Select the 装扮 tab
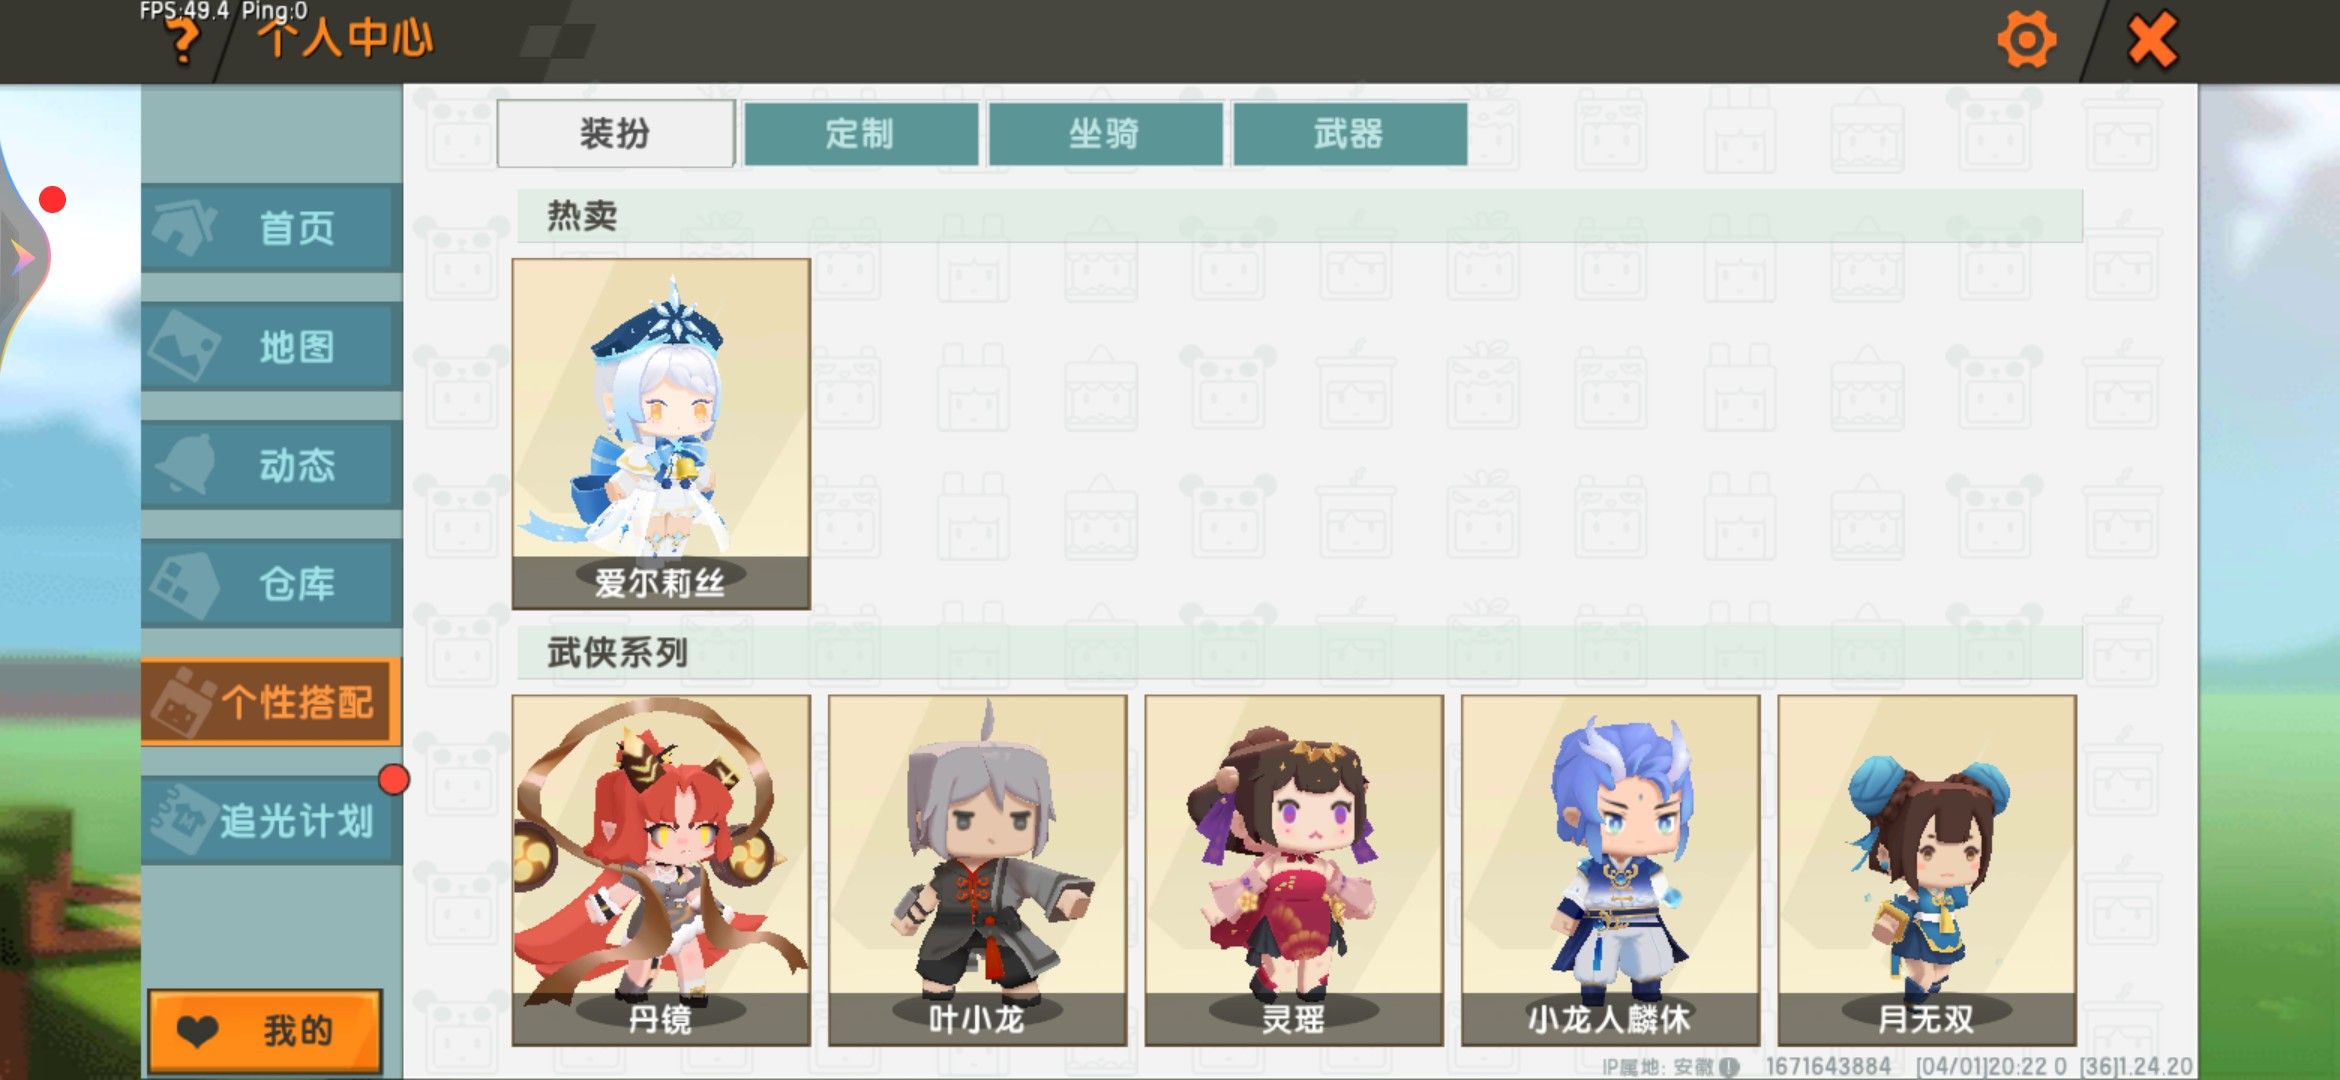The width and height of the screenshot is (2340, 1080). point(616,133)
